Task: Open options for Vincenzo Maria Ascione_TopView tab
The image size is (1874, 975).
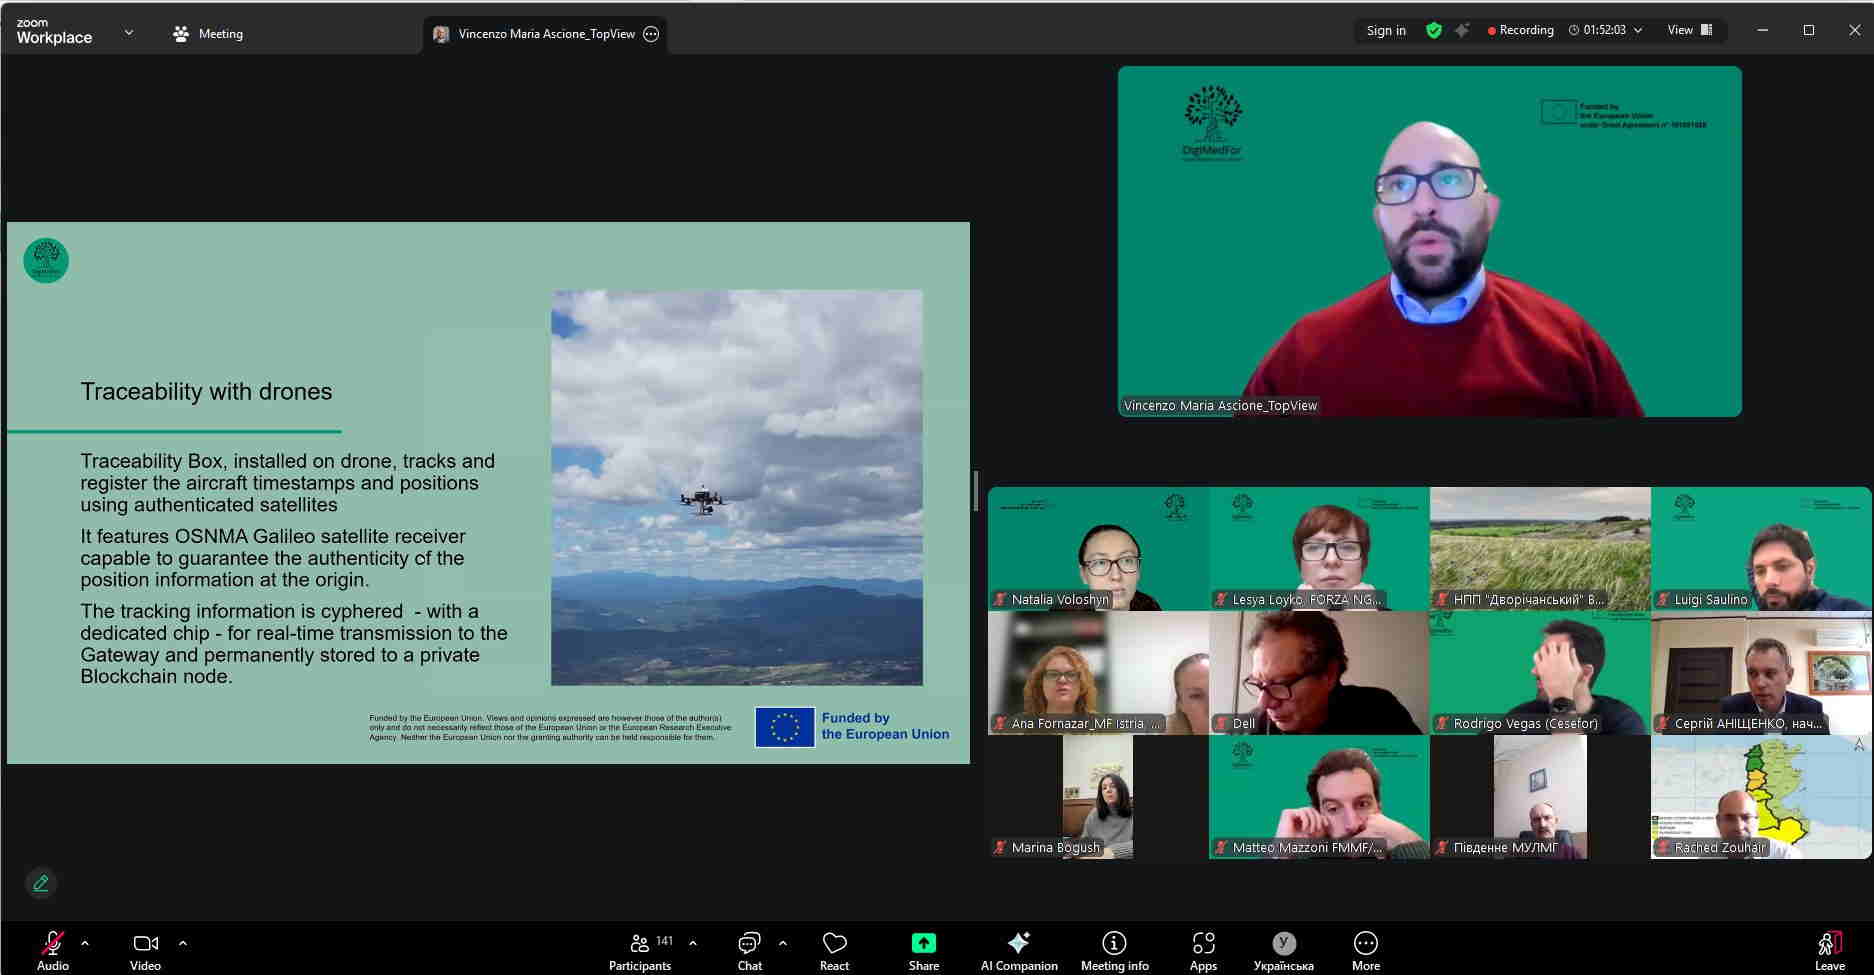Action: point(651,34)
